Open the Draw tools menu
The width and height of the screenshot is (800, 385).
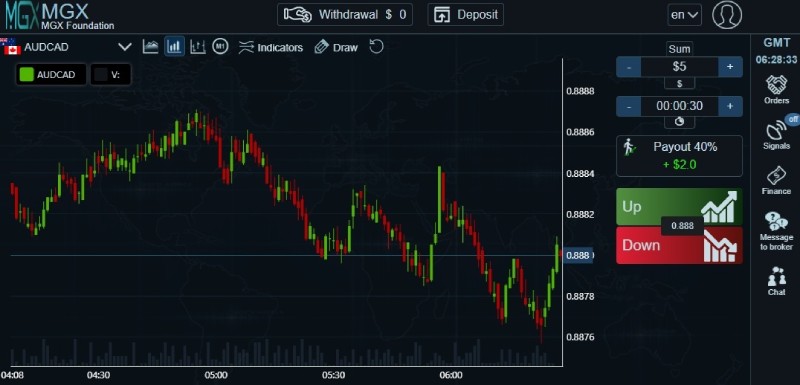point(336,47)
